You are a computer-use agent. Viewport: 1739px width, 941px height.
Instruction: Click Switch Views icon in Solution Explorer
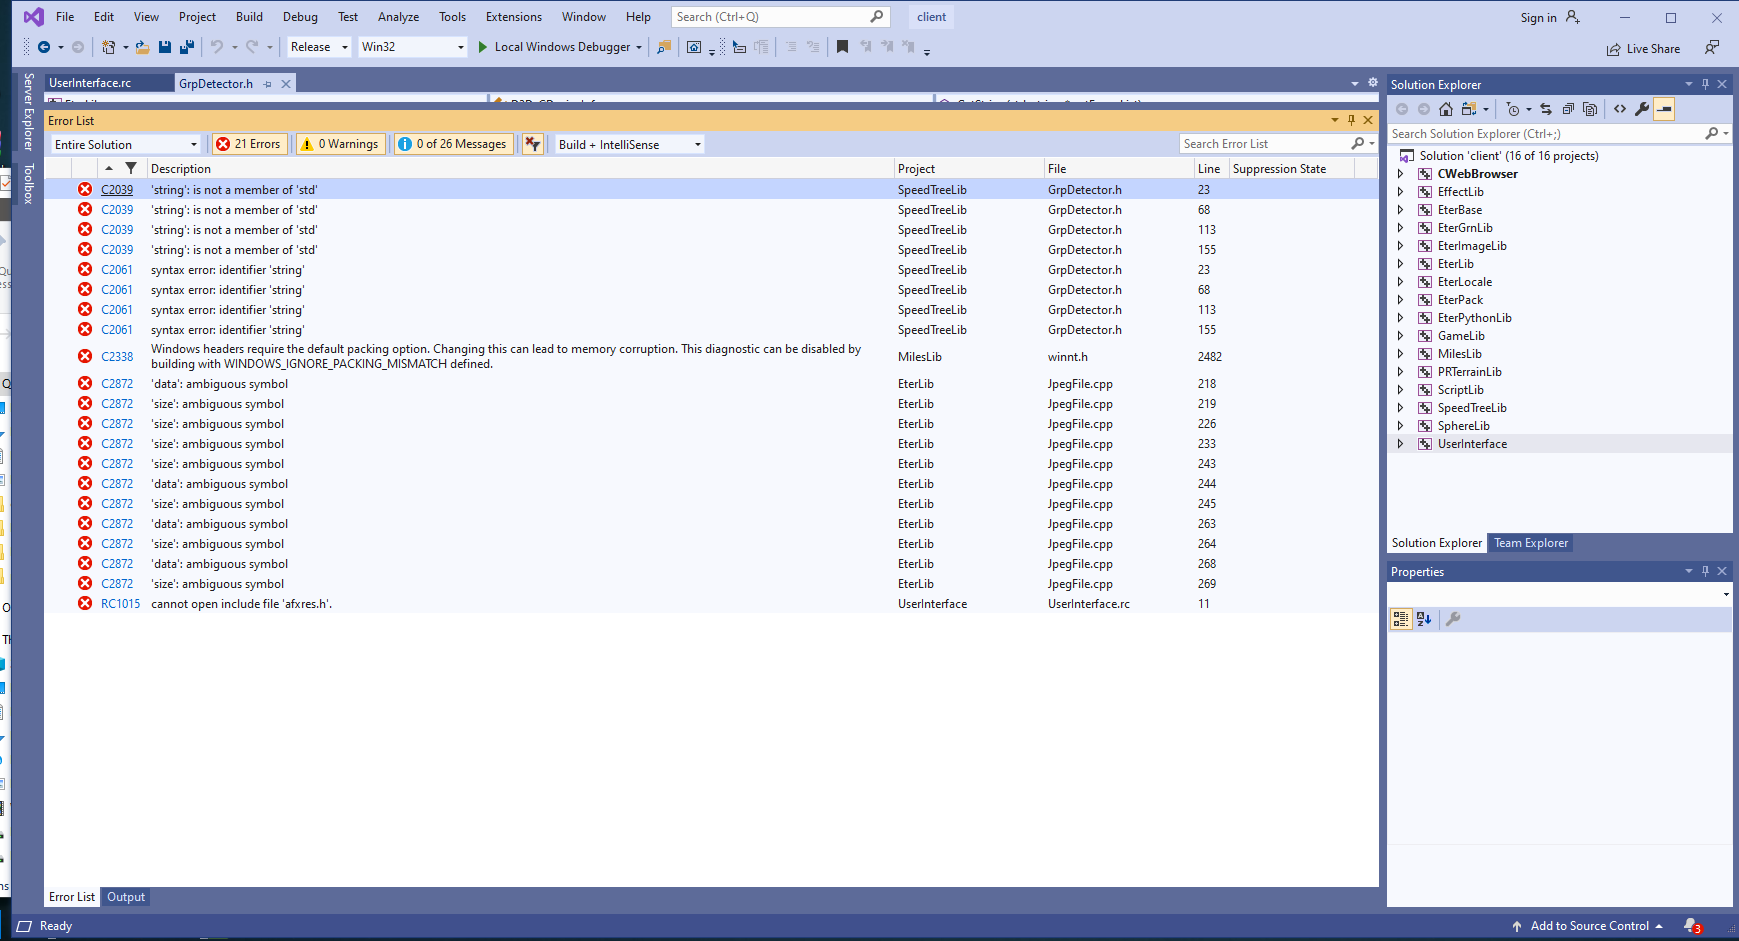coord(1469,109)
